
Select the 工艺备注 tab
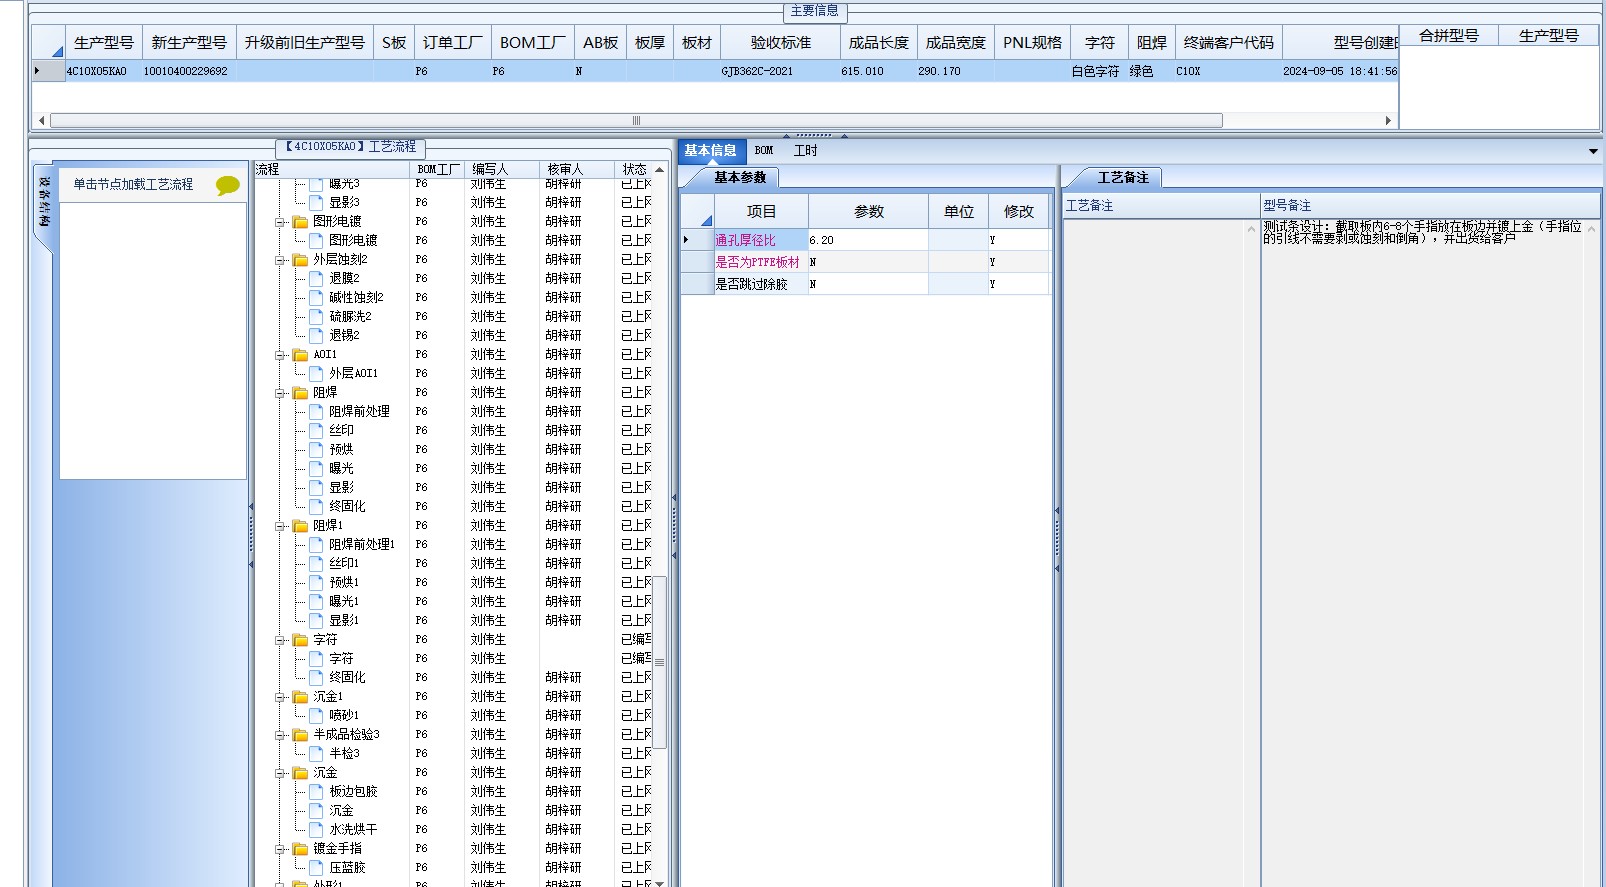(1123, 178)
